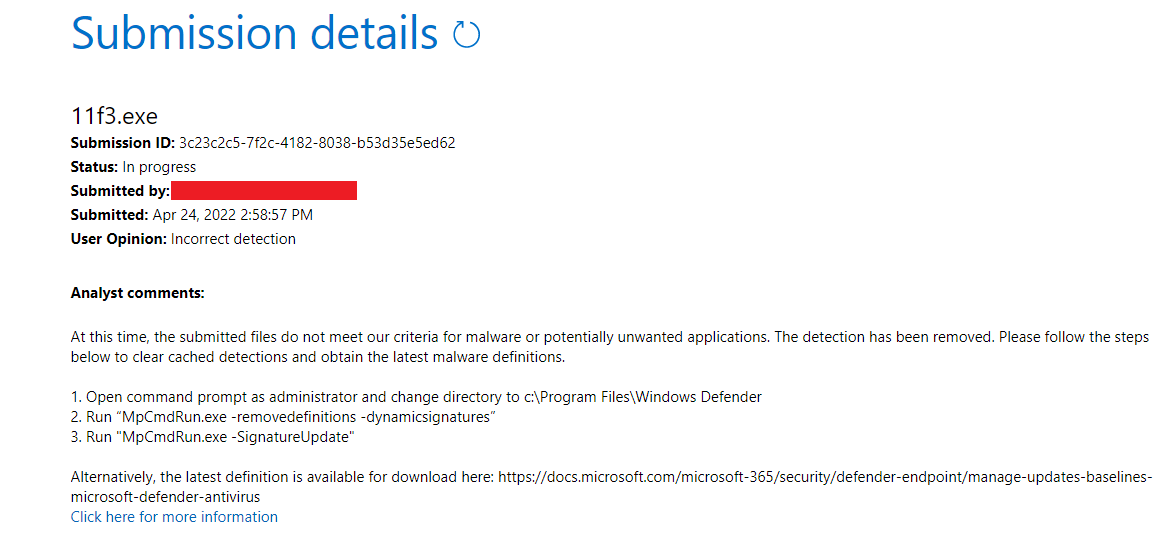Screen dimensions: 1165x539
Task: Click the Submission details page heading
Action: [254, 34]
